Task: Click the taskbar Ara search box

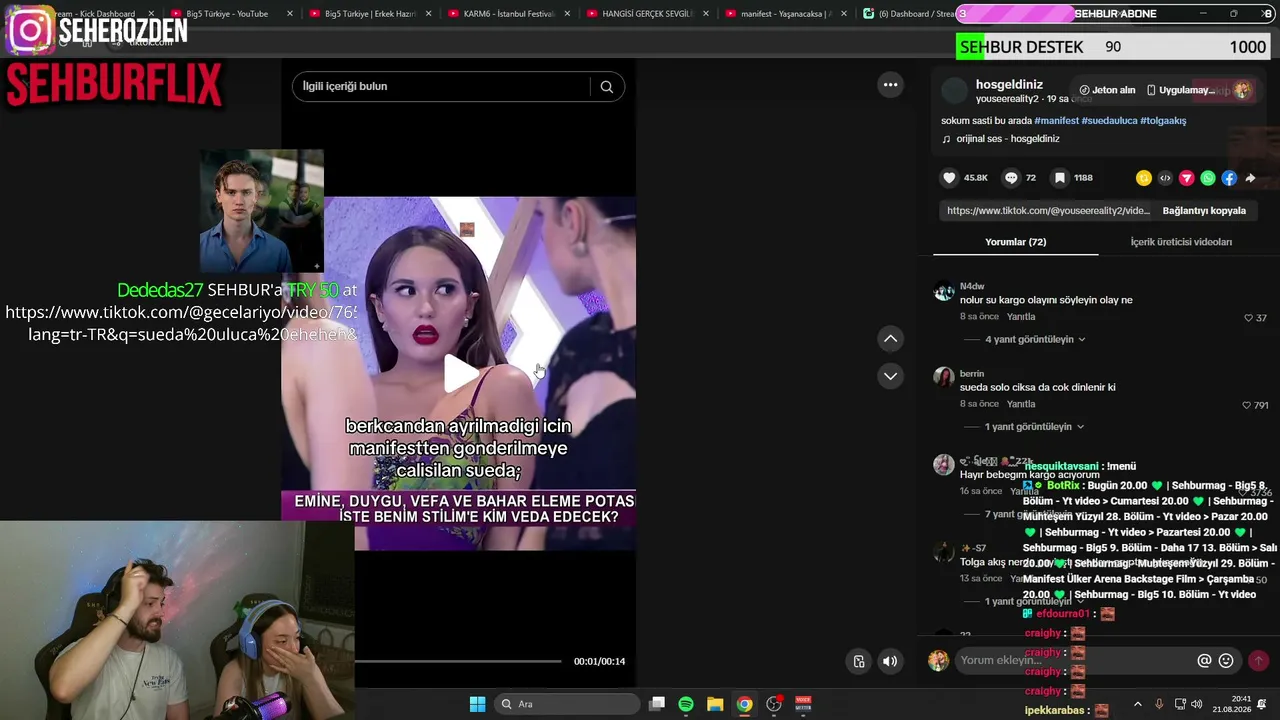Action: tap(567, 704)
